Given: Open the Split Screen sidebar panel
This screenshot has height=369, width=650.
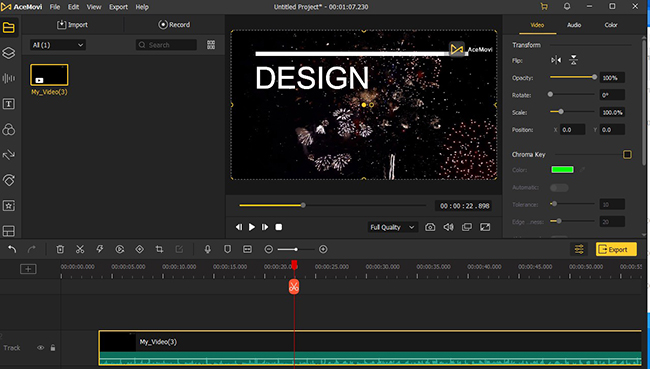Looking at the screenshot, I should (9, 231).
